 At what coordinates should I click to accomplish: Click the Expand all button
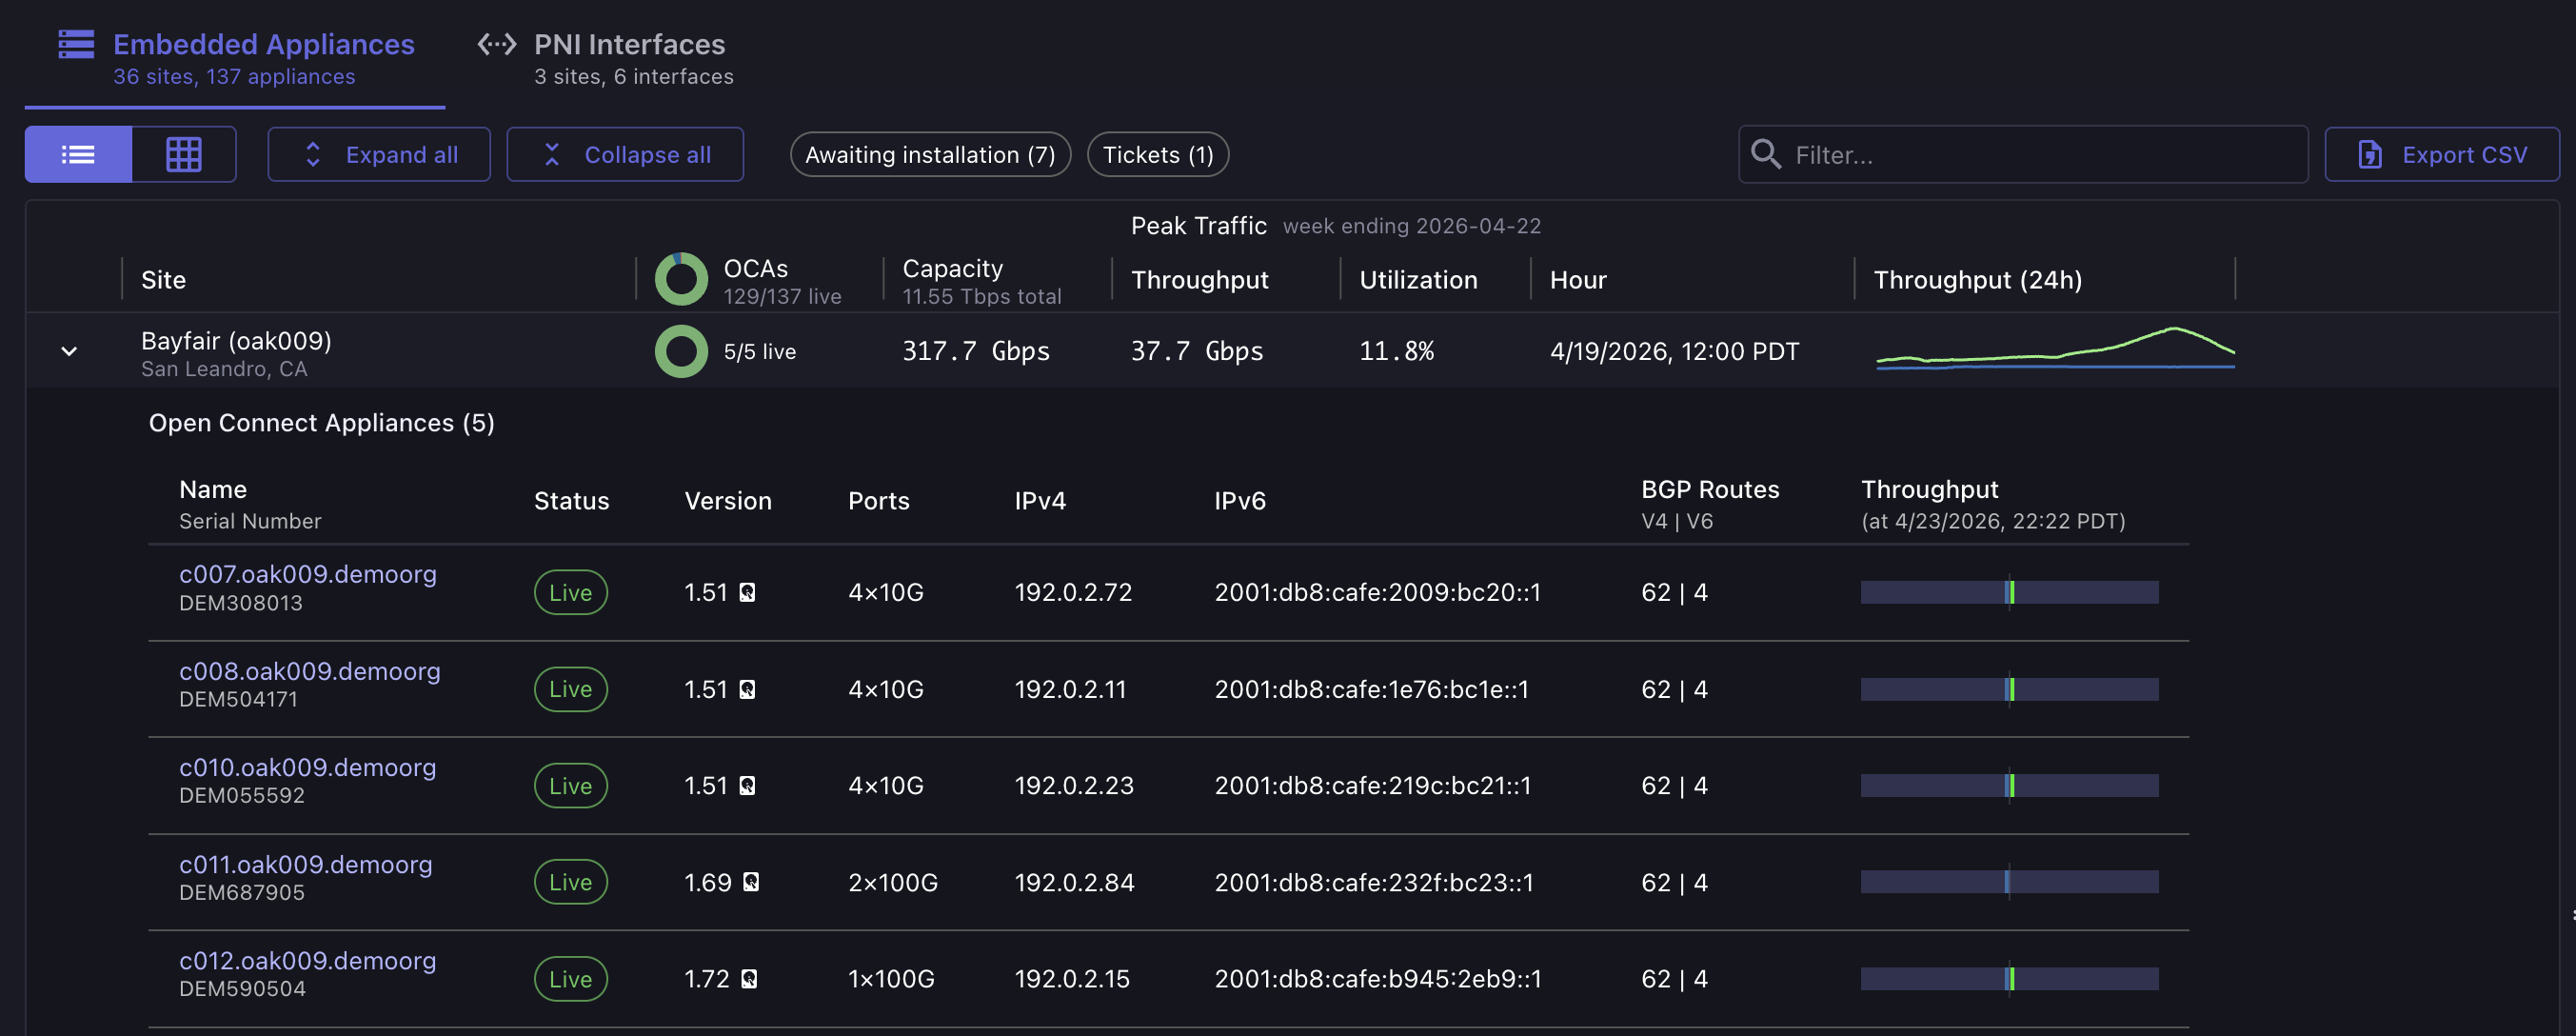pyautogui.click(x=379, y=154)
